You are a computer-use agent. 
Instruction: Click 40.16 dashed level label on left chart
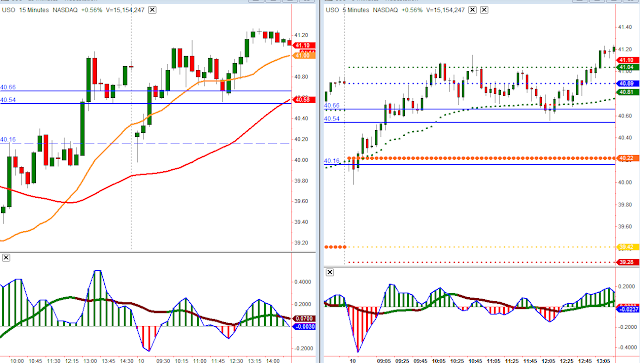coord(8,139)
